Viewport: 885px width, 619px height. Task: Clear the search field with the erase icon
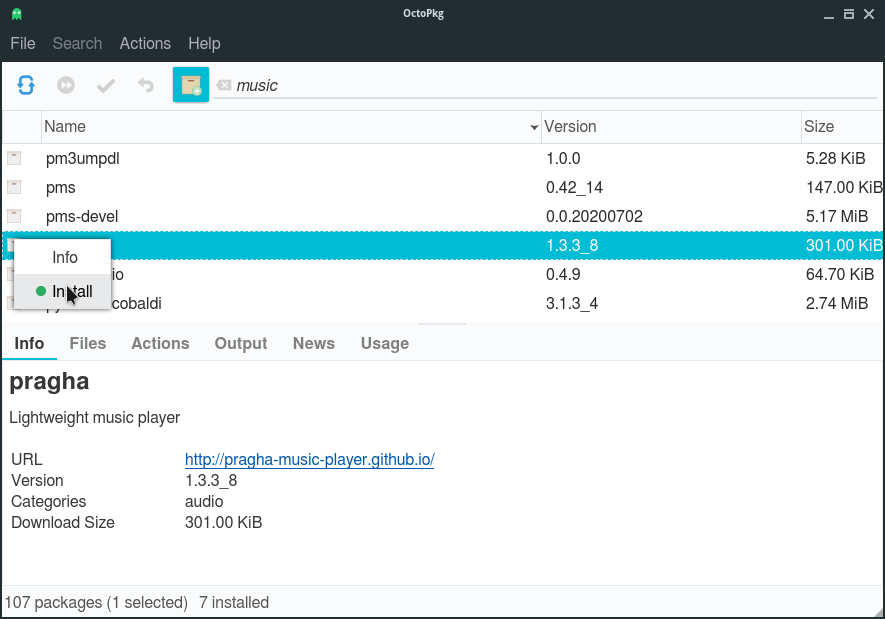click(224, 85)
